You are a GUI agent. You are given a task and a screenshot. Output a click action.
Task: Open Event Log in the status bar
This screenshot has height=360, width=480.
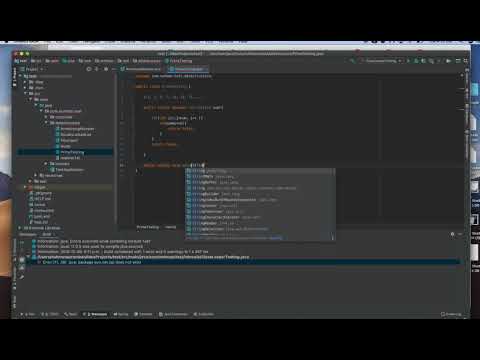tap(451, 314)
